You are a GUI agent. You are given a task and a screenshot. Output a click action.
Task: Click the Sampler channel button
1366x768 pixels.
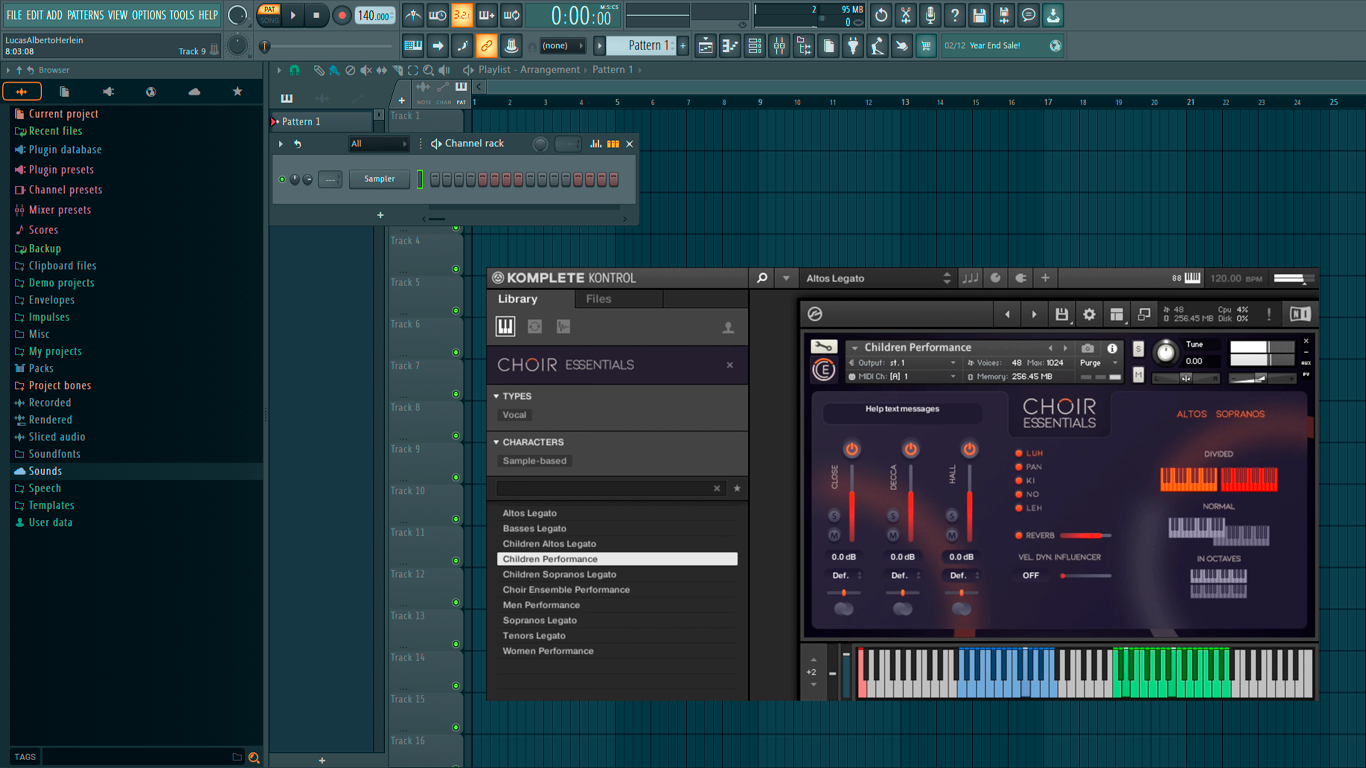[379, 179]
